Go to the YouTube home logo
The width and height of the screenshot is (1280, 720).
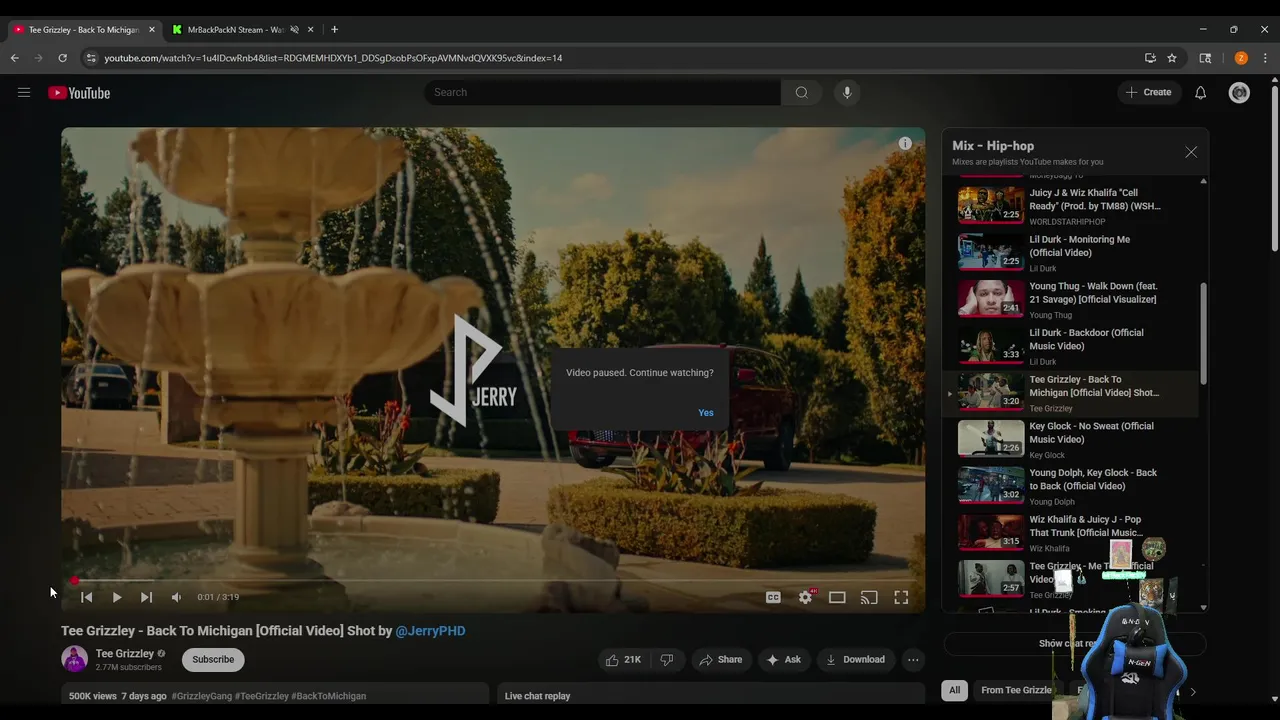point(79,93)
